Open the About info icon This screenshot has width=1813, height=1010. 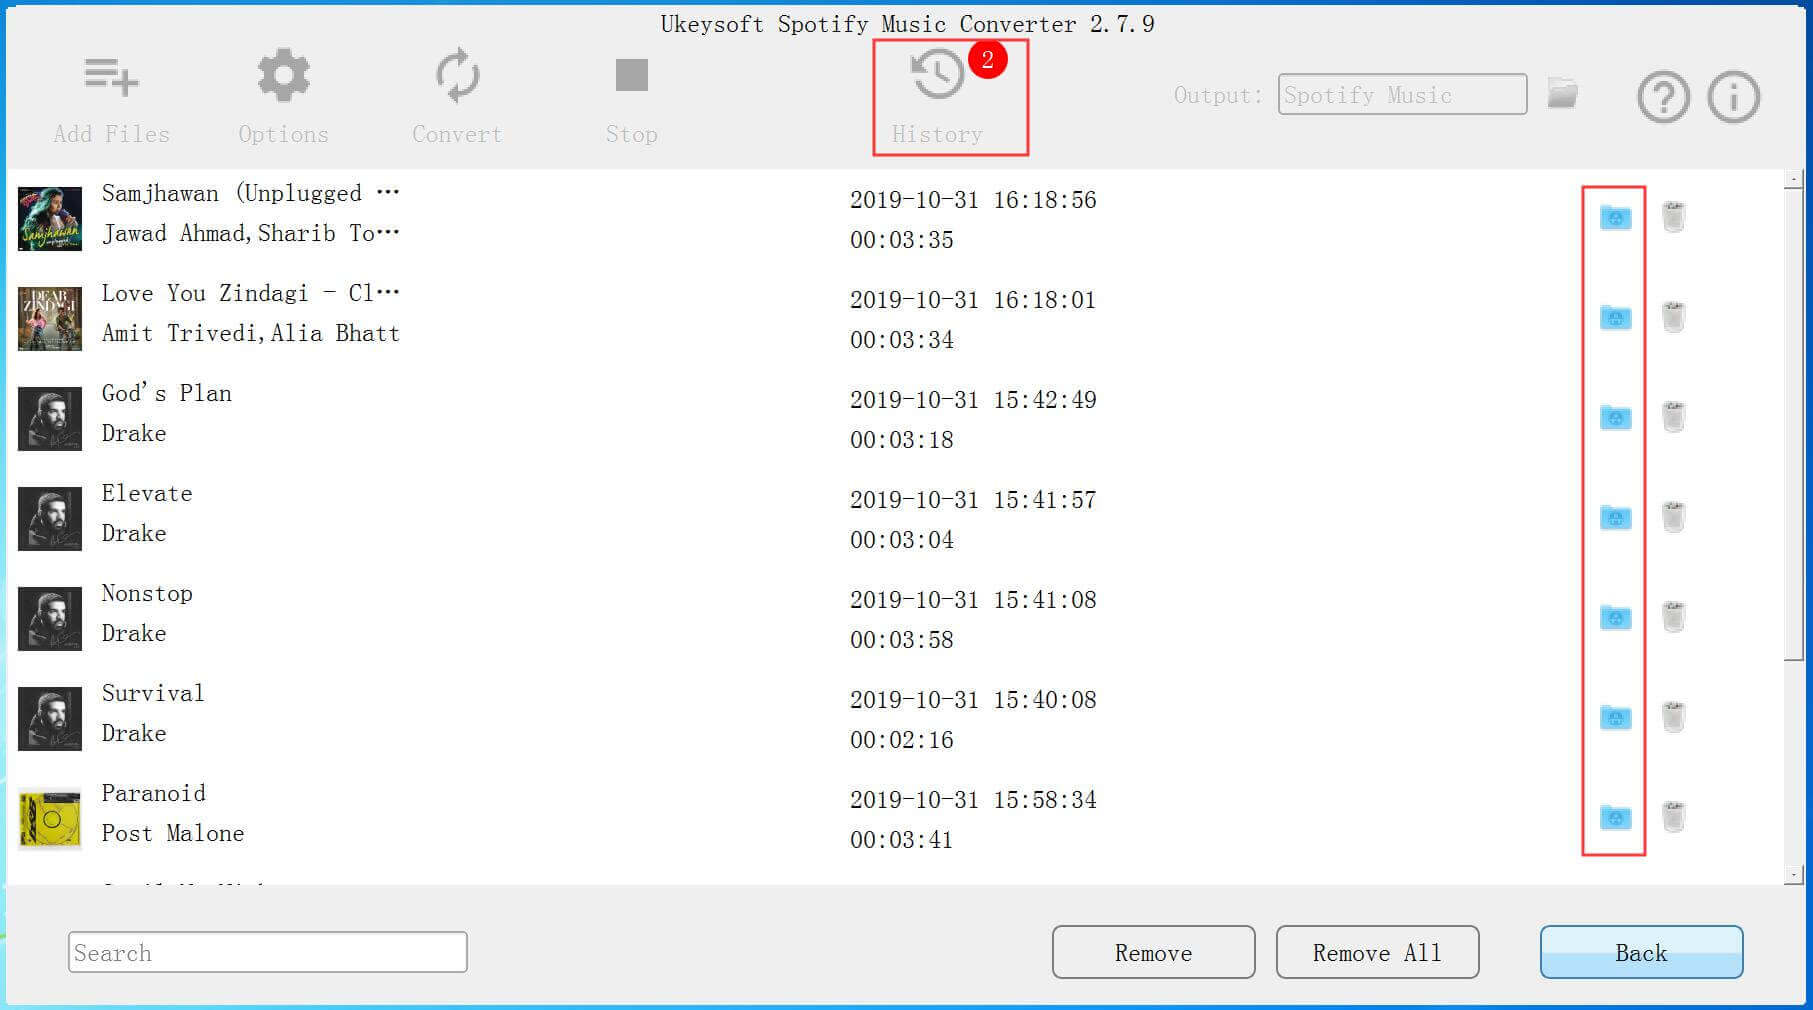click(1733, 97)
